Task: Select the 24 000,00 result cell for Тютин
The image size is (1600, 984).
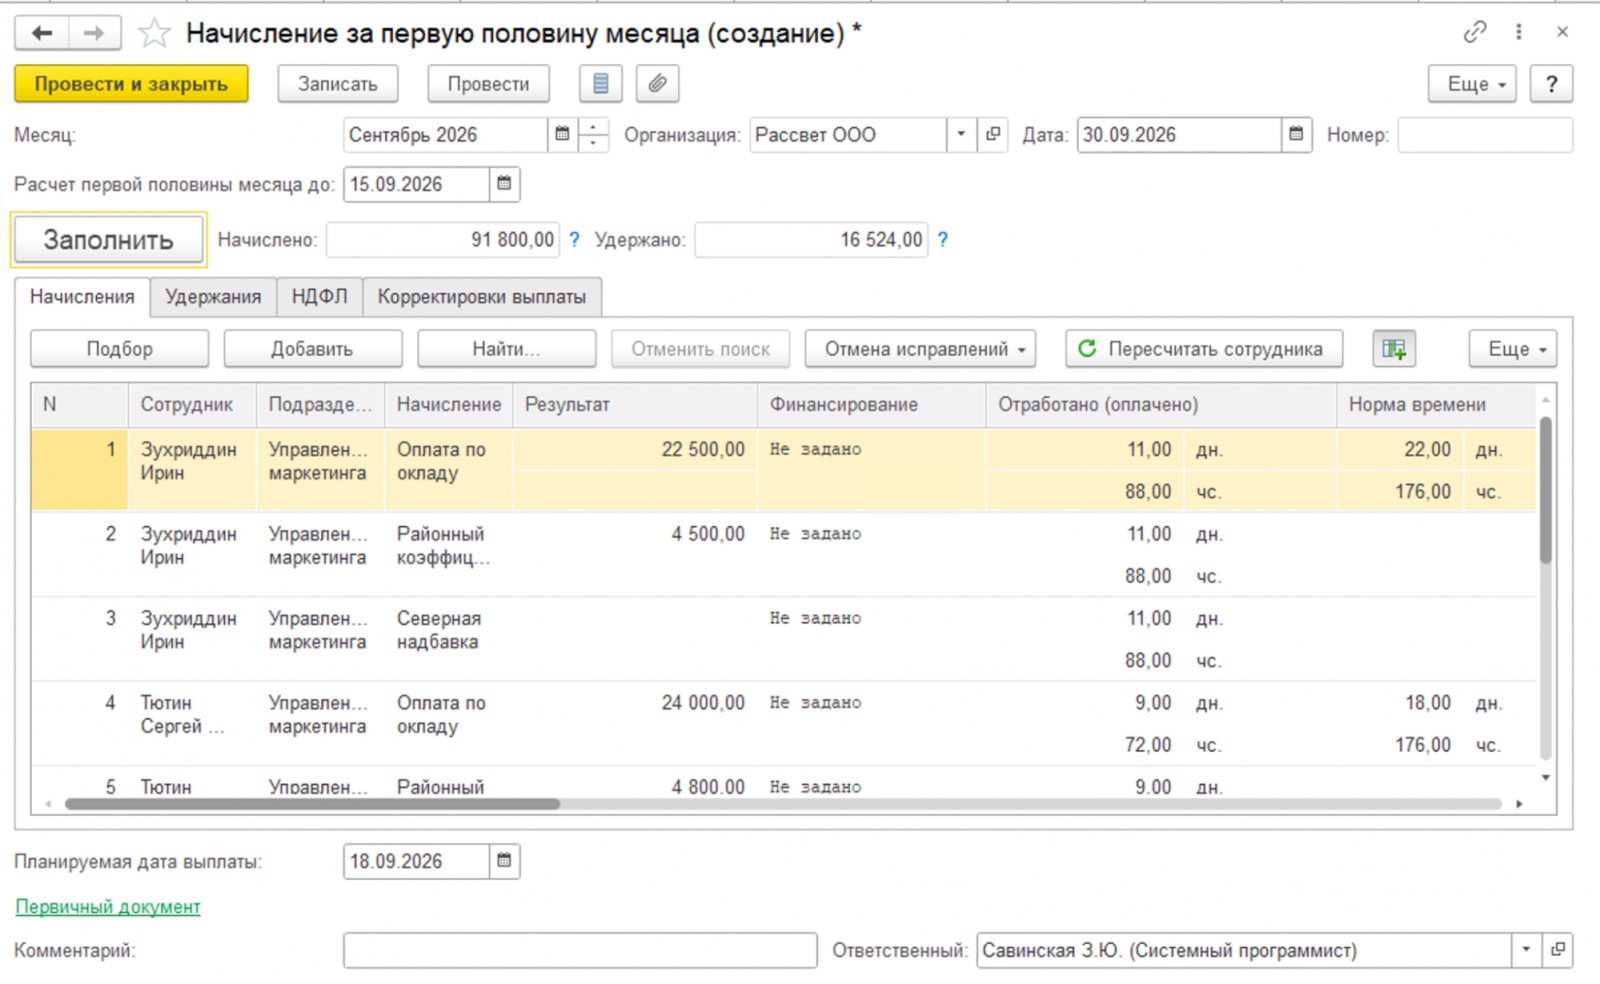Action: coord(635,703)
